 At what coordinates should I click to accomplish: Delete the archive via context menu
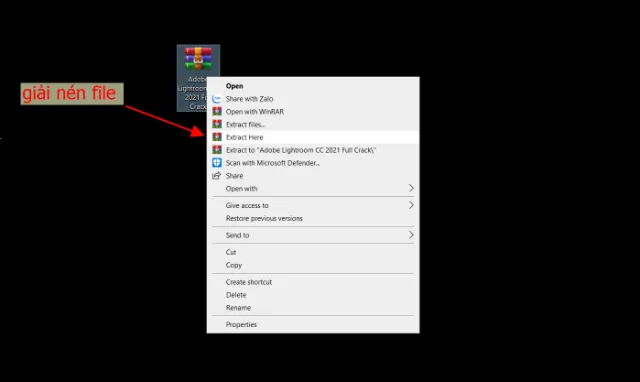coord(313,295)
